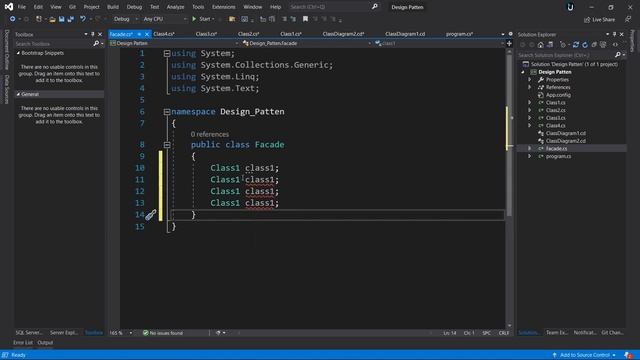Click the Refresh icon in Solution Explorer

tap(584, 45)
